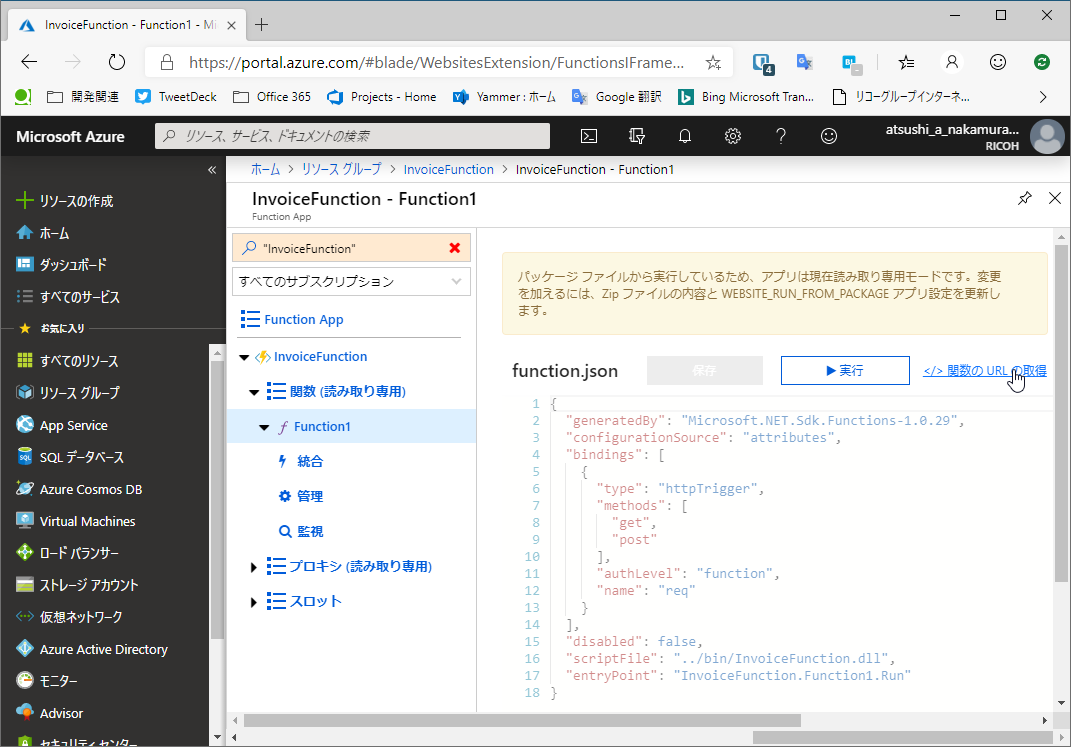This screenshot has width=1071, height=747.
Task: Open すべてのサービス in sidebar
Action: pyautogui.click(x=68, y=297)
